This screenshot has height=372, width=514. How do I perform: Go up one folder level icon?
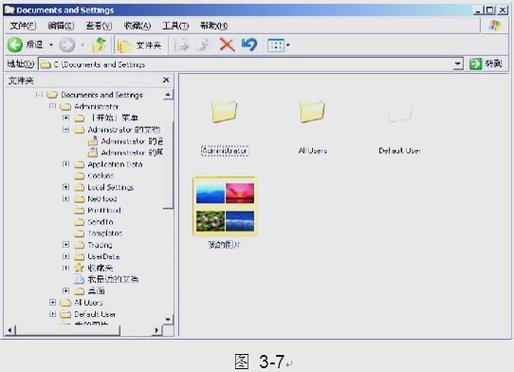99,45
